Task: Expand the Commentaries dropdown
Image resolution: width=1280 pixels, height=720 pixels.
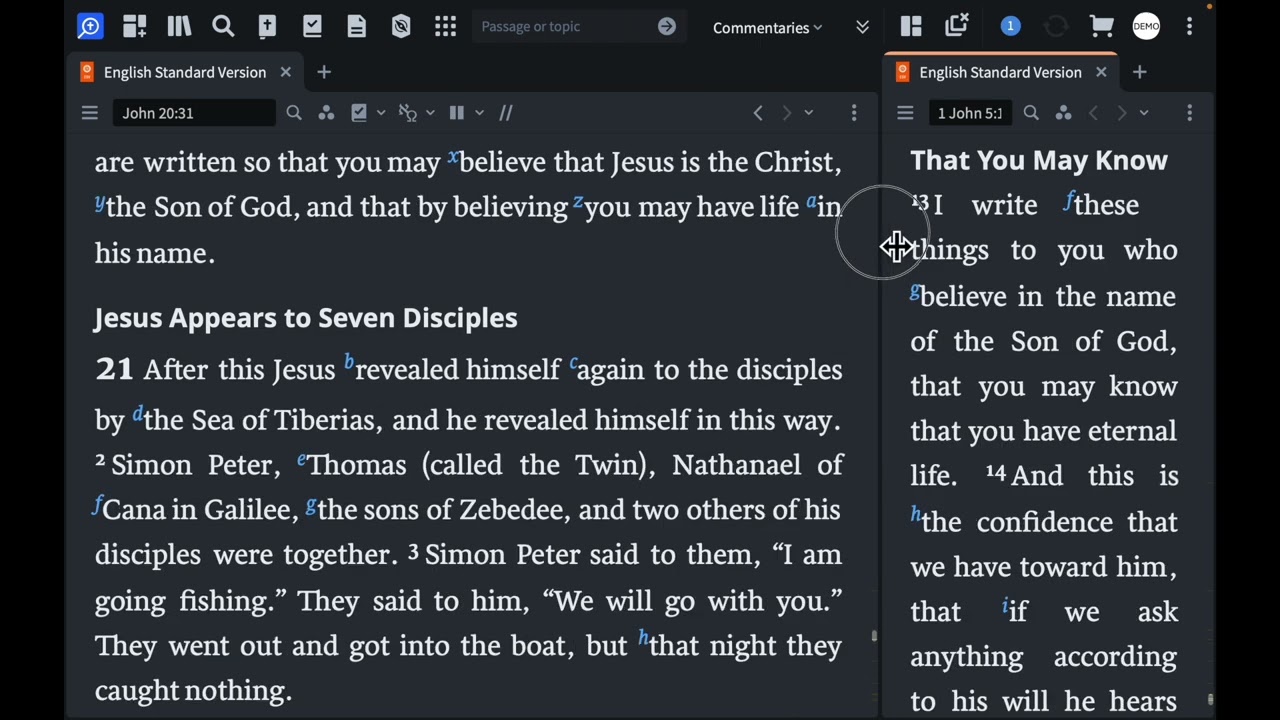Action: point(767,28)
